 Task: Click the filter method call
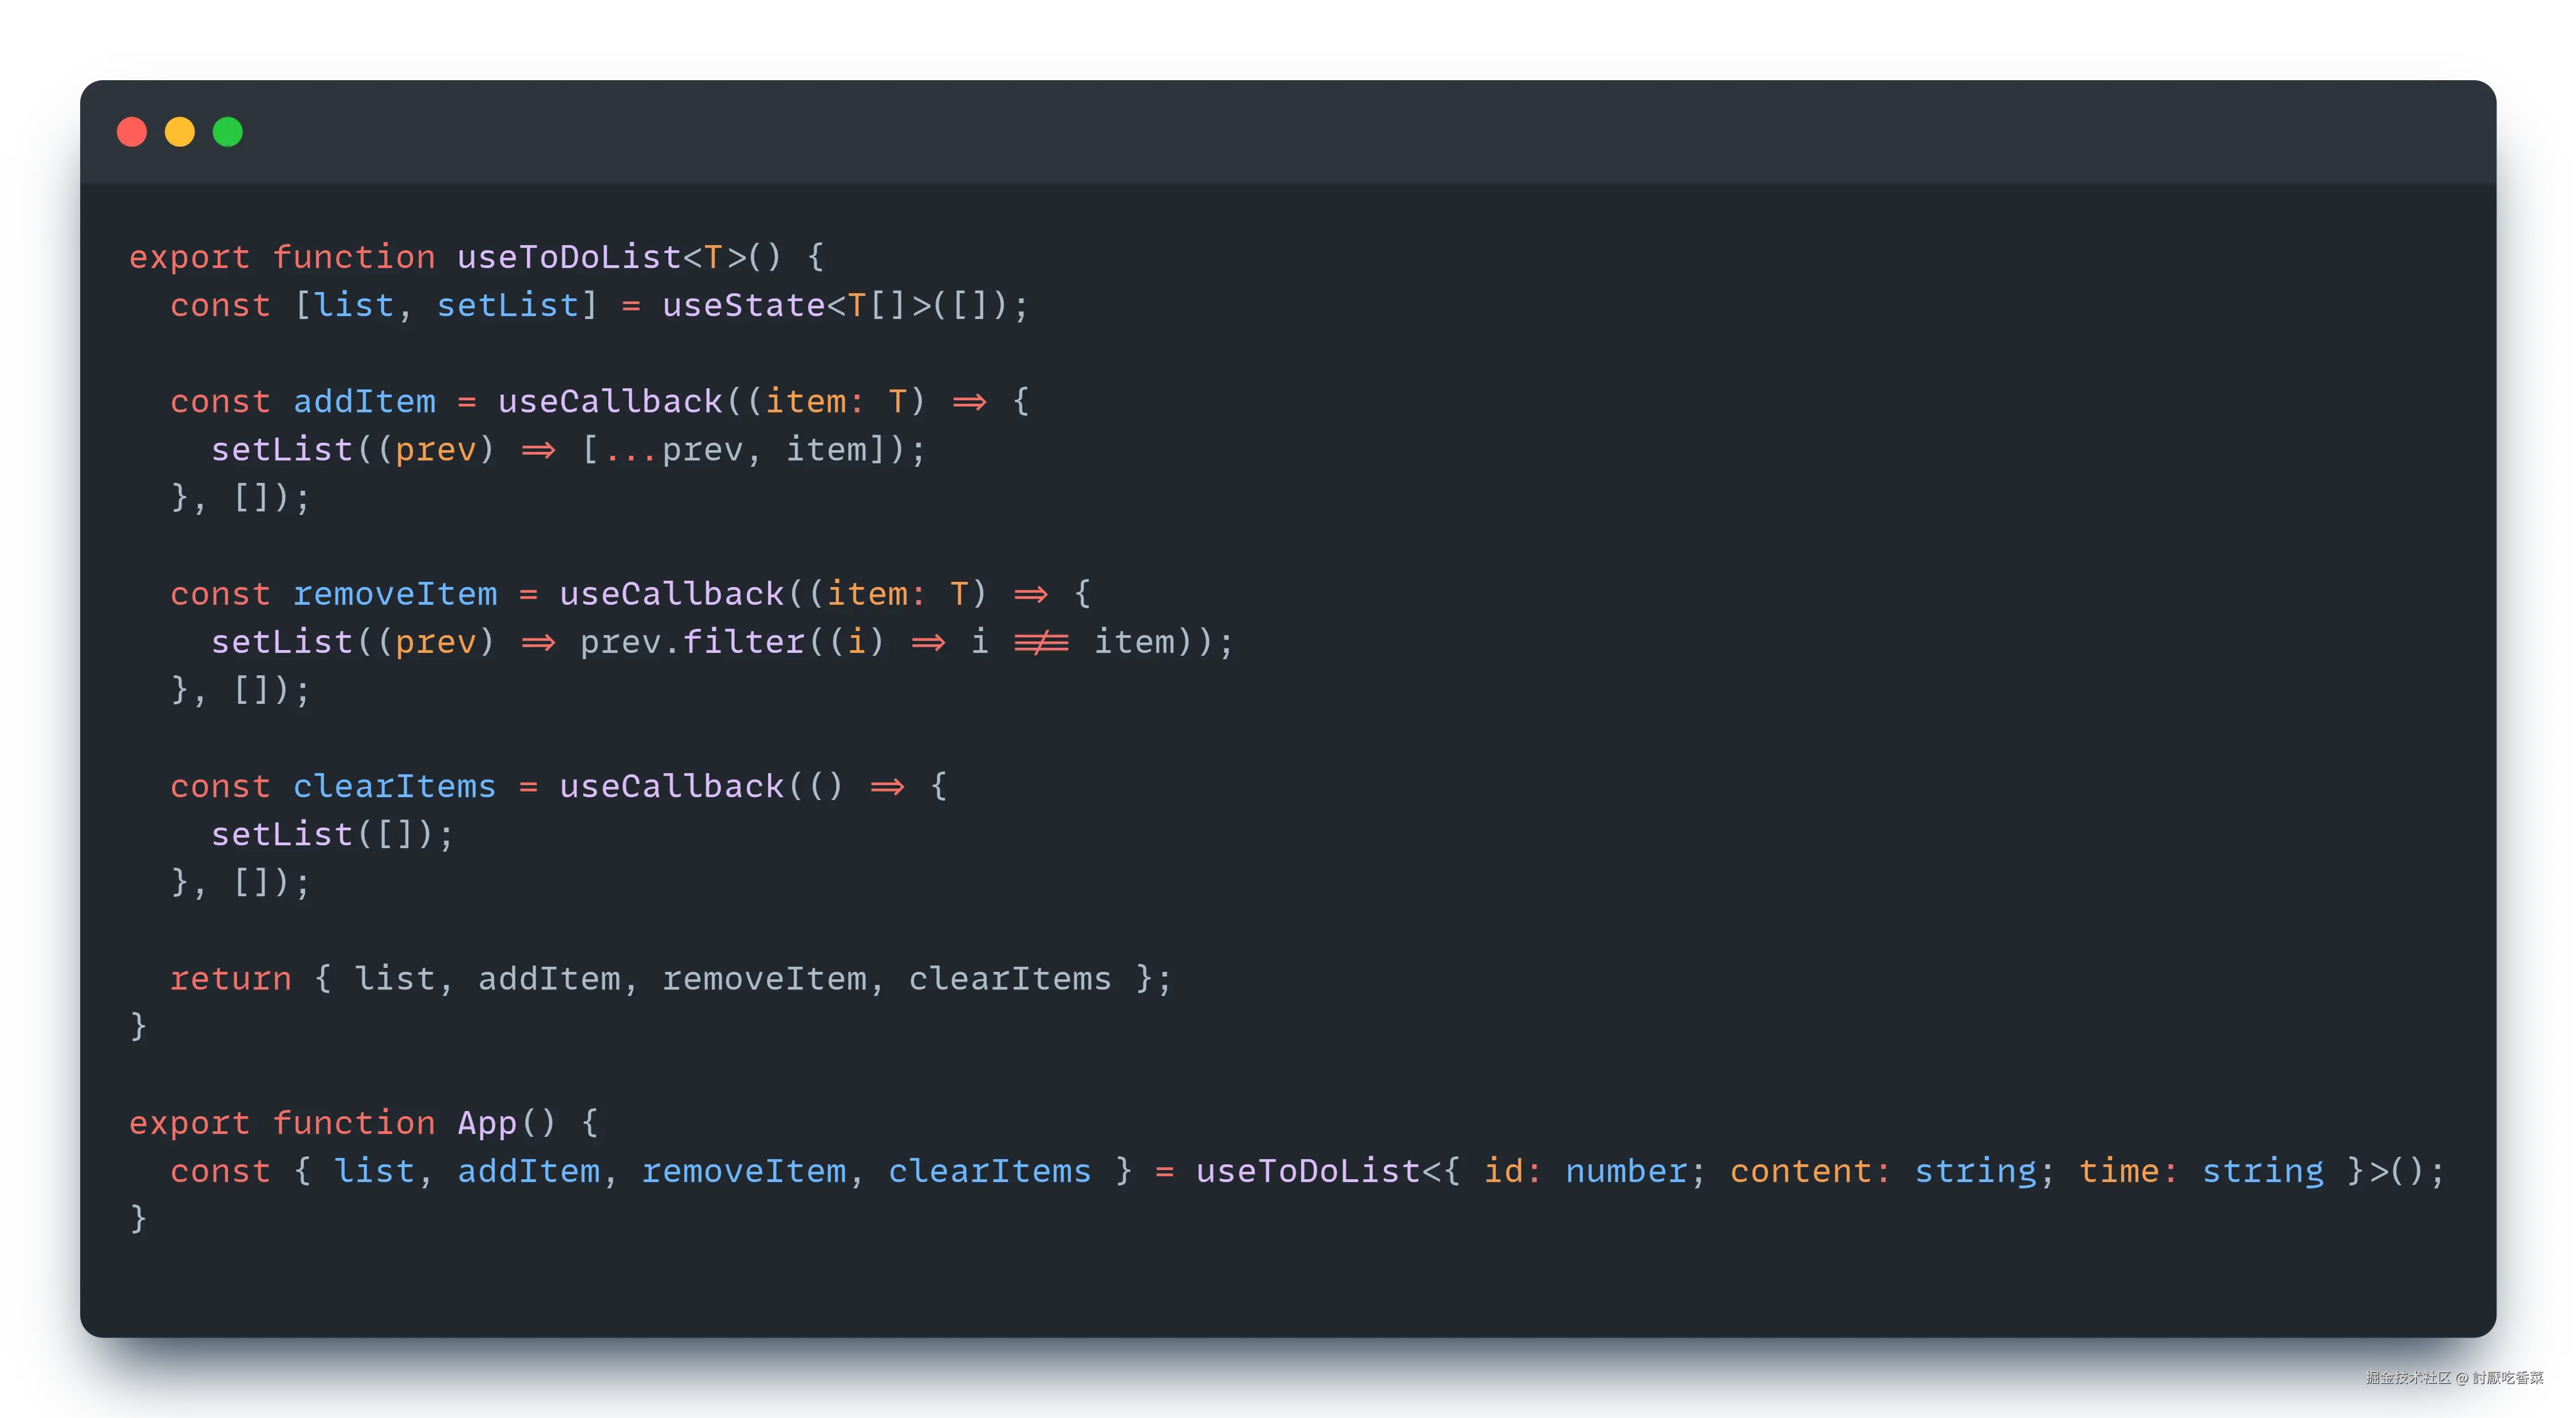744,642
